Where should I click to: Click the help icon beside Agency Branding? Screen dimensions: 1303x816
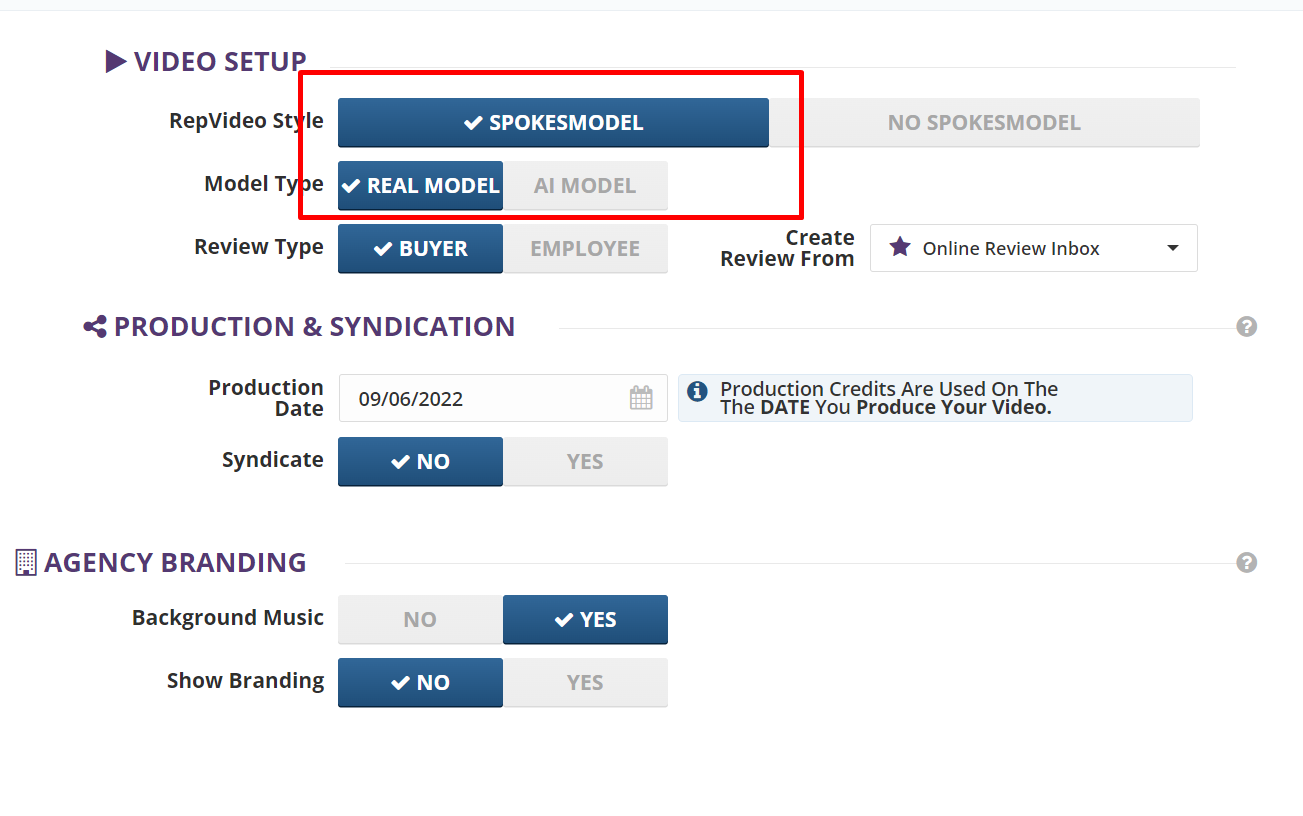[x=1246, y=562]
